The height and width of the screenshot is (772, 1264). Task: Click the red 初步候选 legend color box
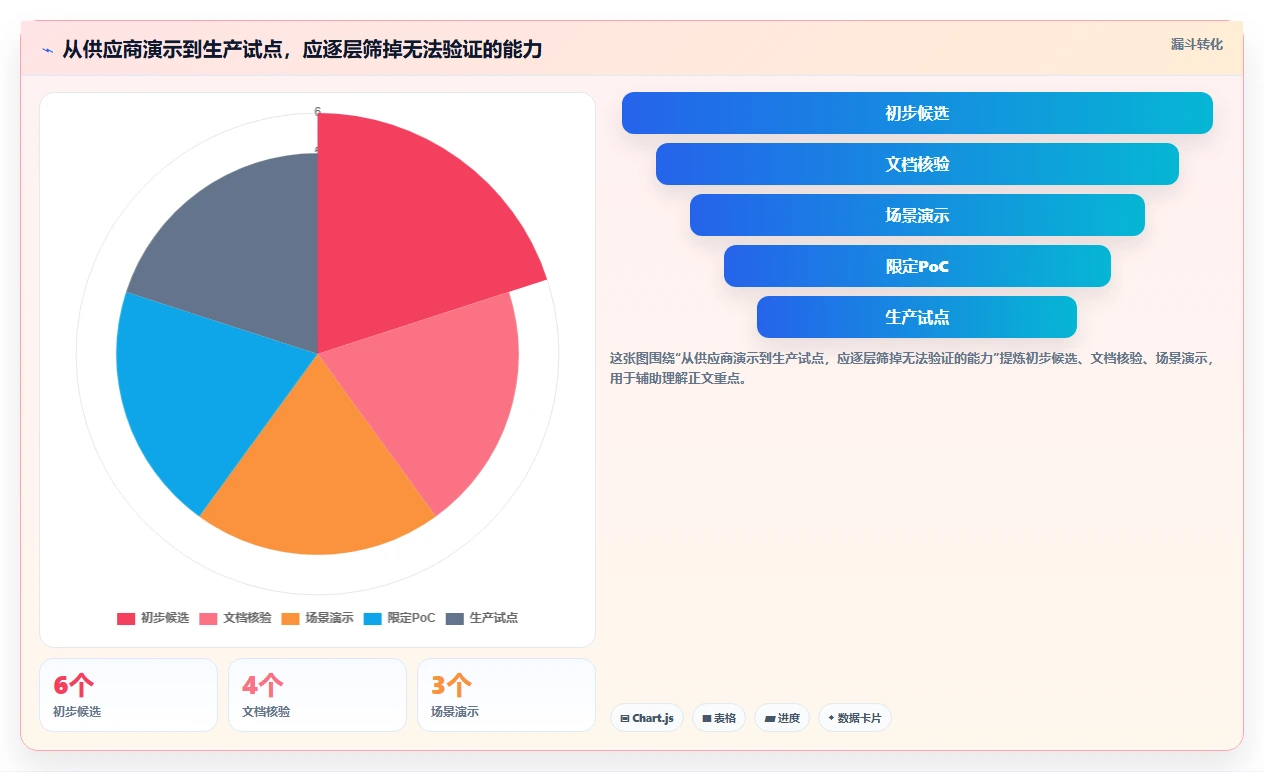click(126, 618)
